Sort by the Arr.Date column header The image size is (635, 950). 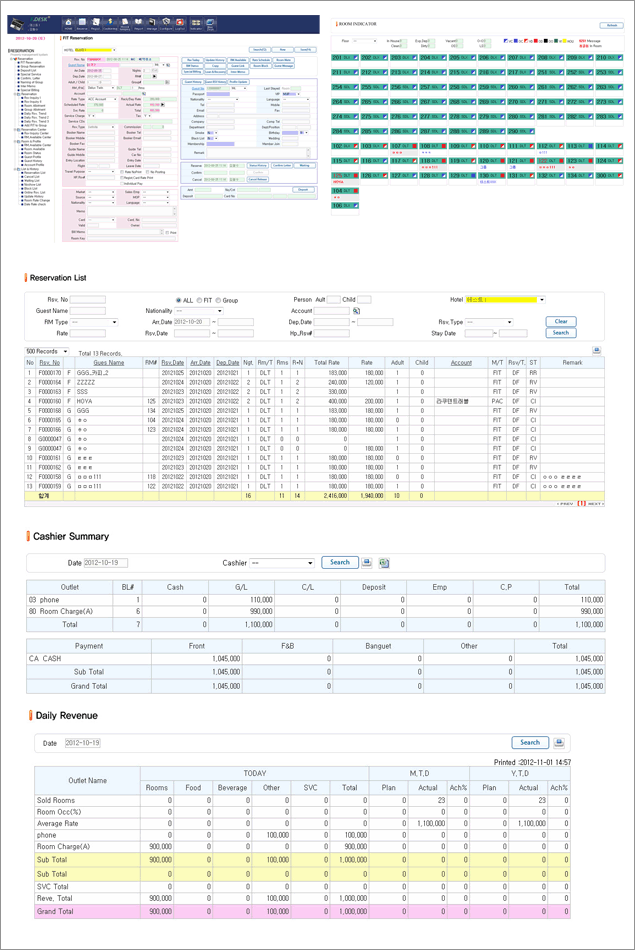200,363
